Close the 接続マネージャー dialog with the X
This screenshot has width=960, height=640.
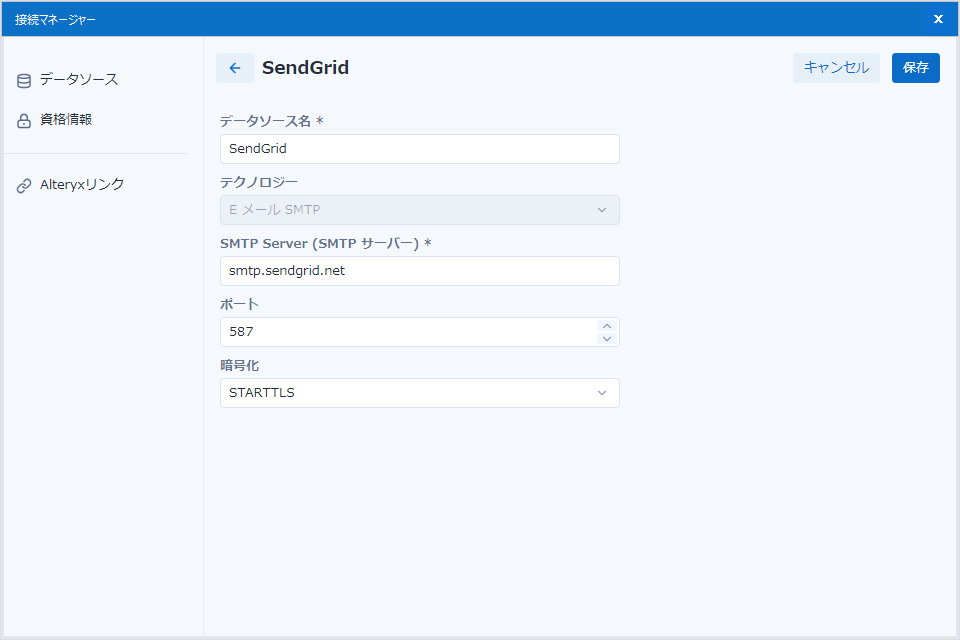[x=938, y=19]
